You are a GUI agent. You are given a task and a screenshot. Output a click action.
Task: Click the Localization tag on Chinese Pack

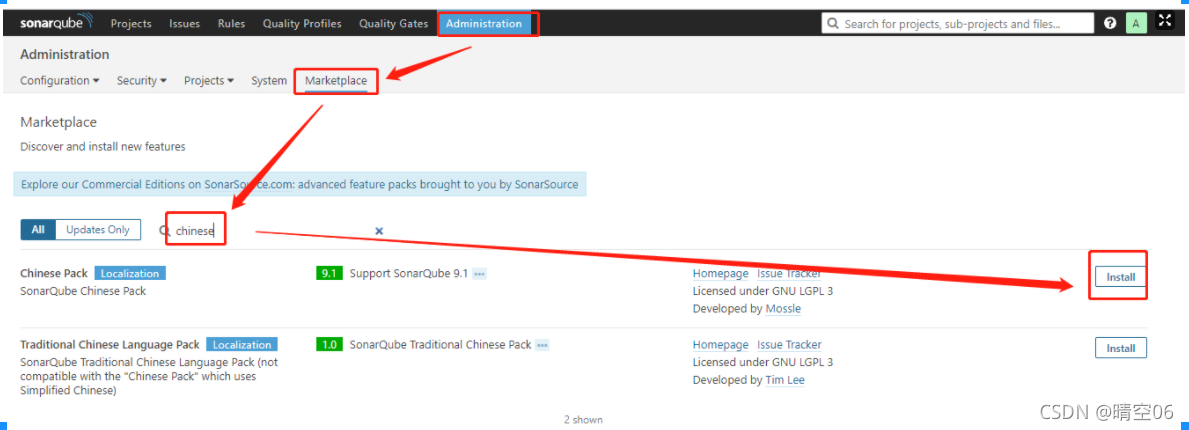(x=130, y=273)
